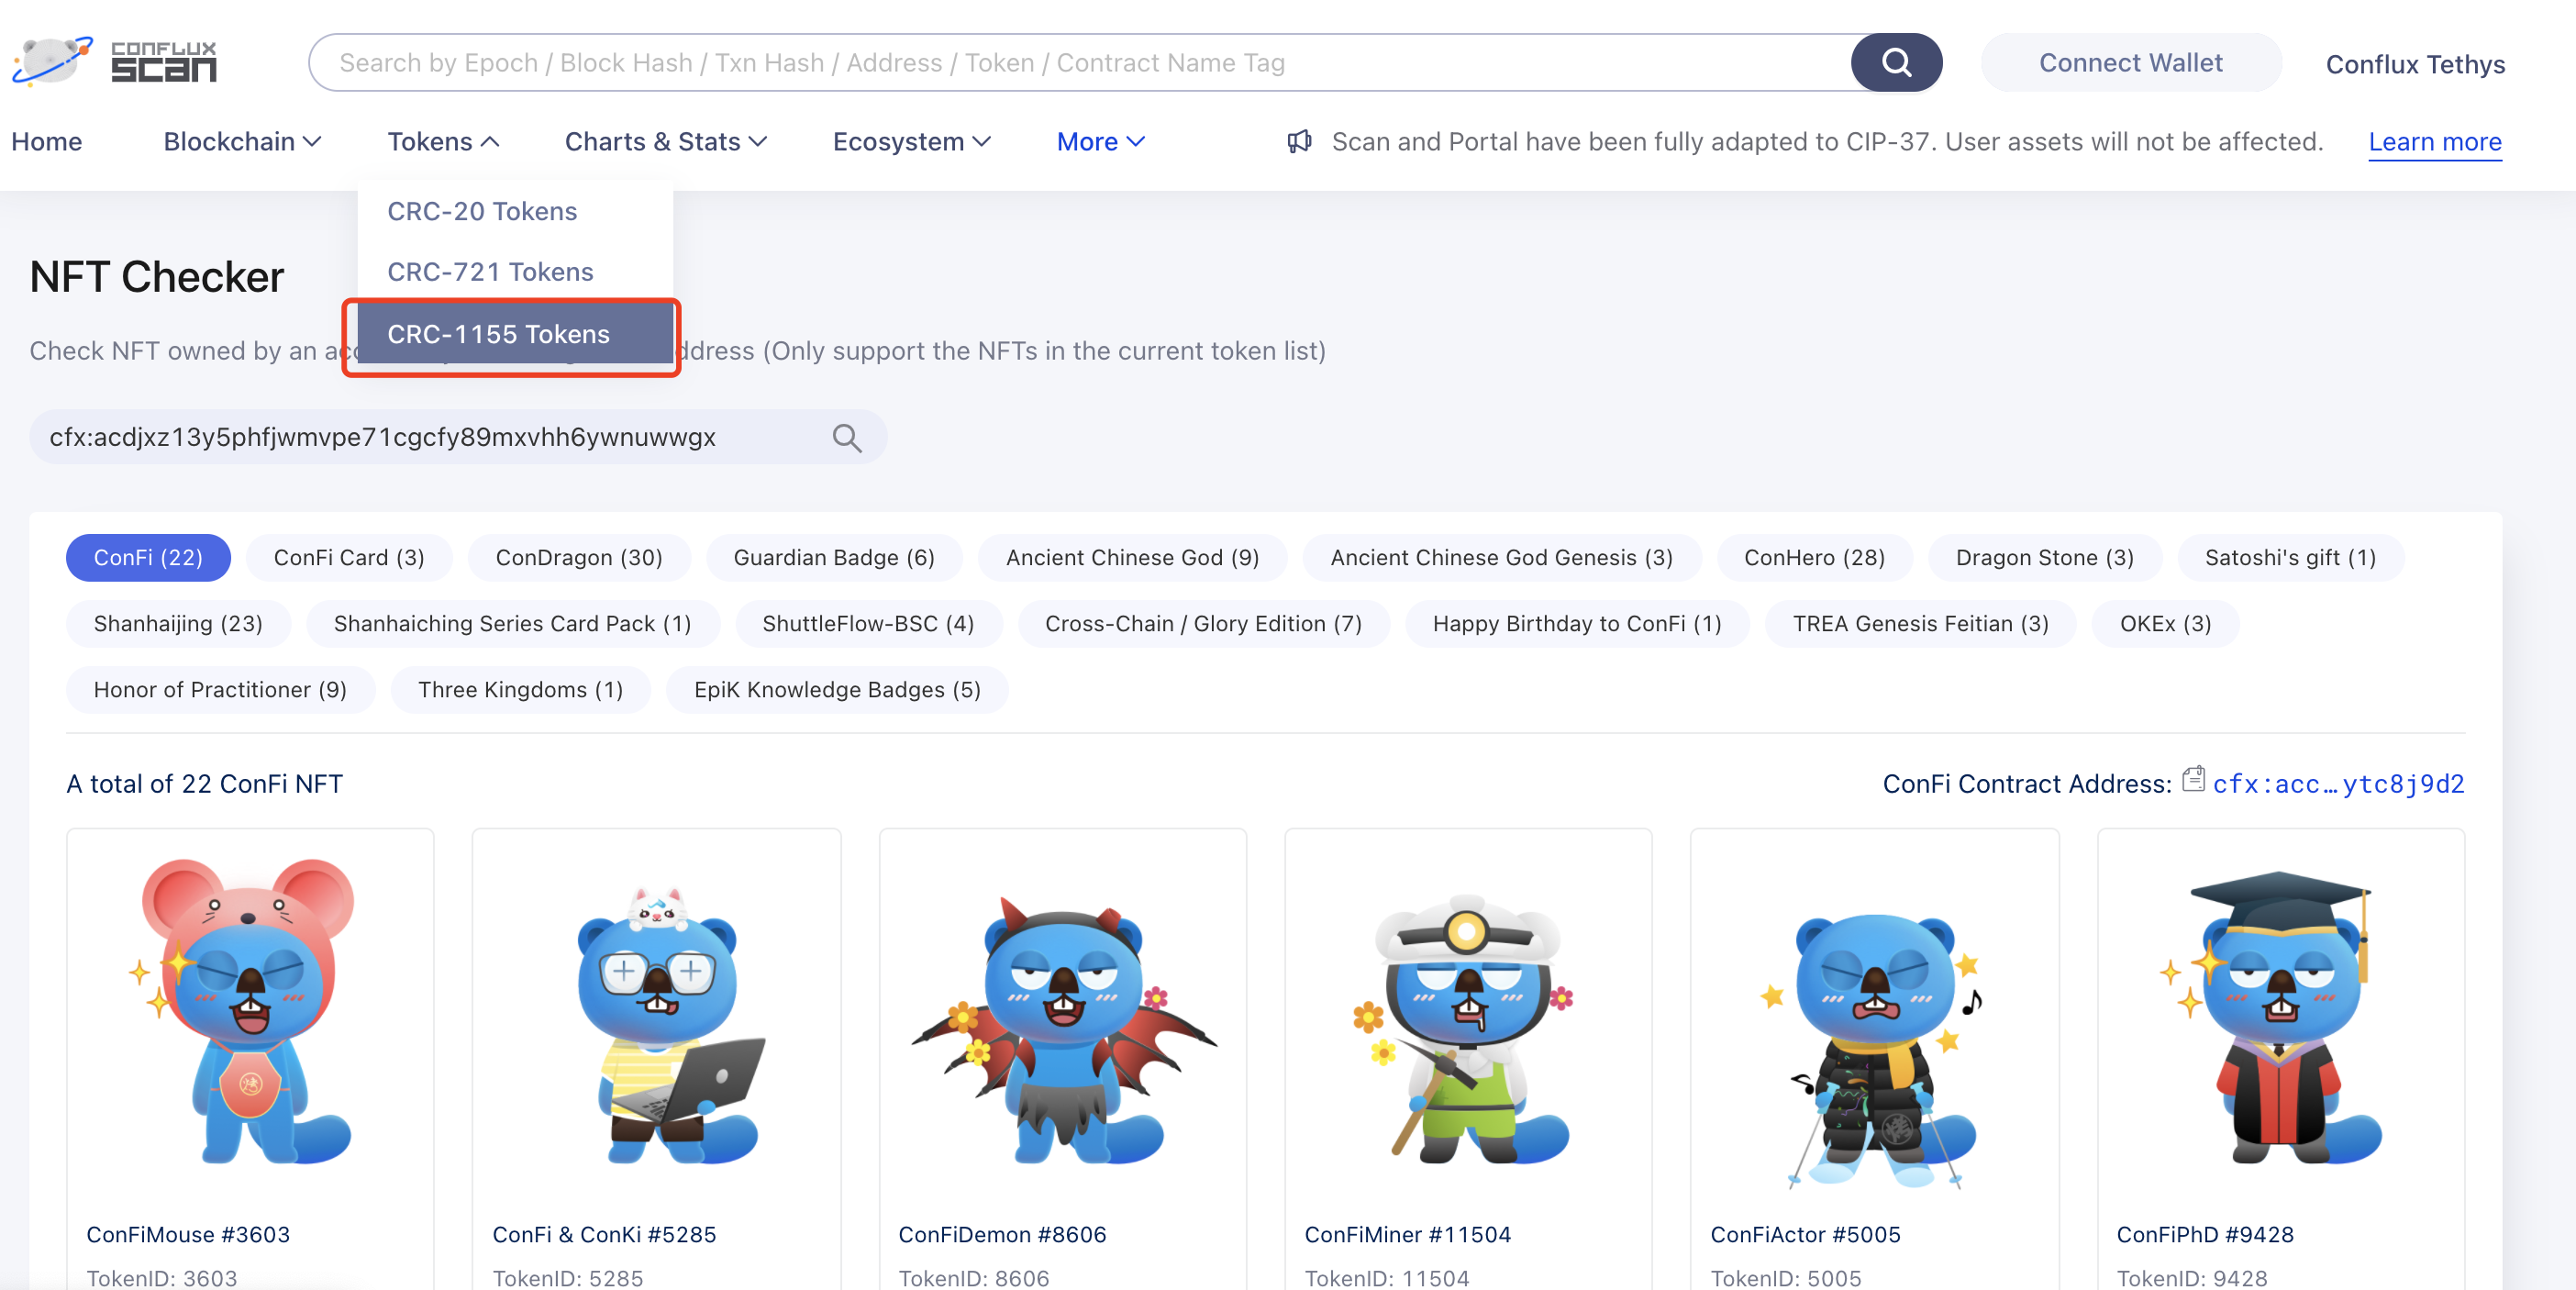This screenshot has width=2576, height=1290.
Task: Focus the main search input field
Action: click(1080, 63)
